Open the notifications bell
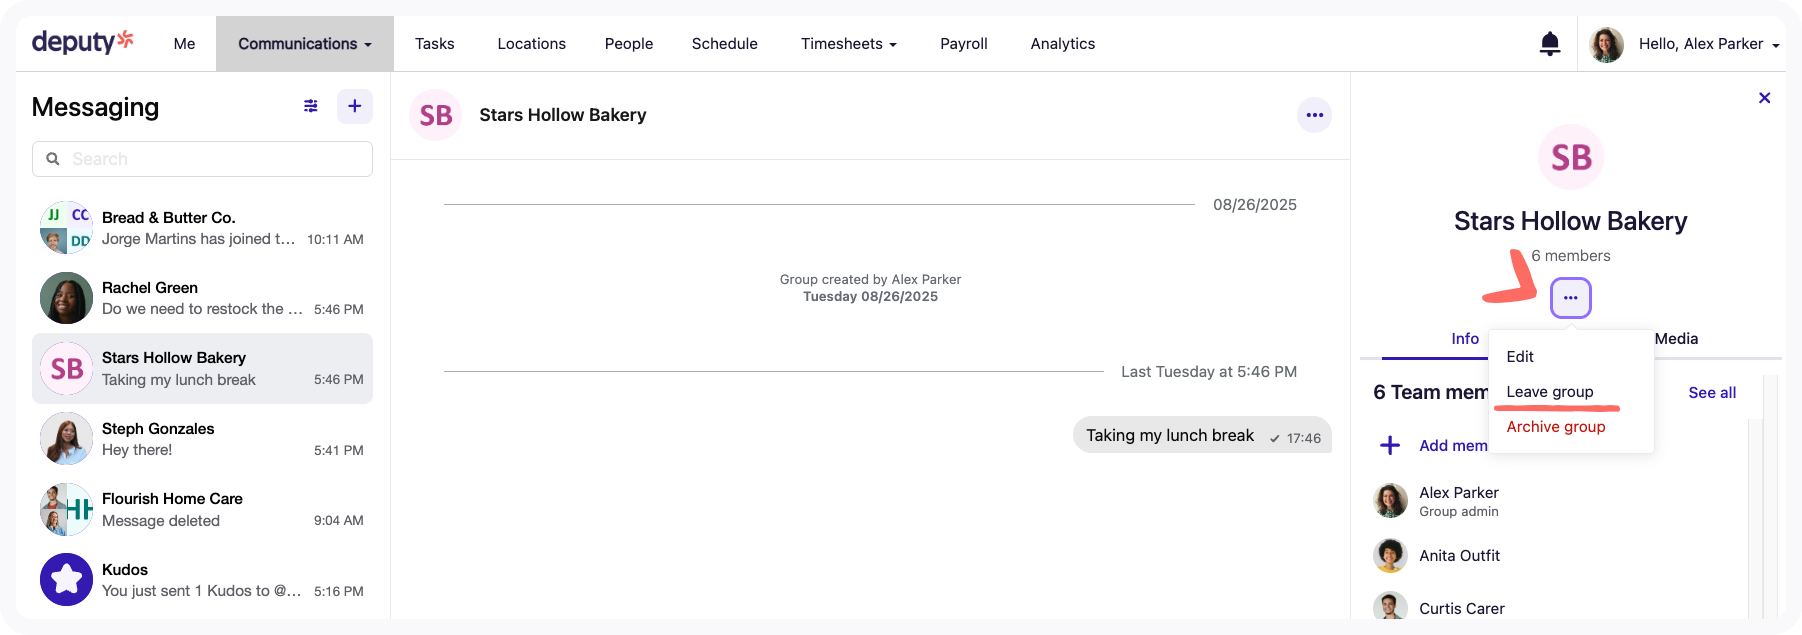Image resolution: width=1802 pixels, height=635 pixels. 1549,44
